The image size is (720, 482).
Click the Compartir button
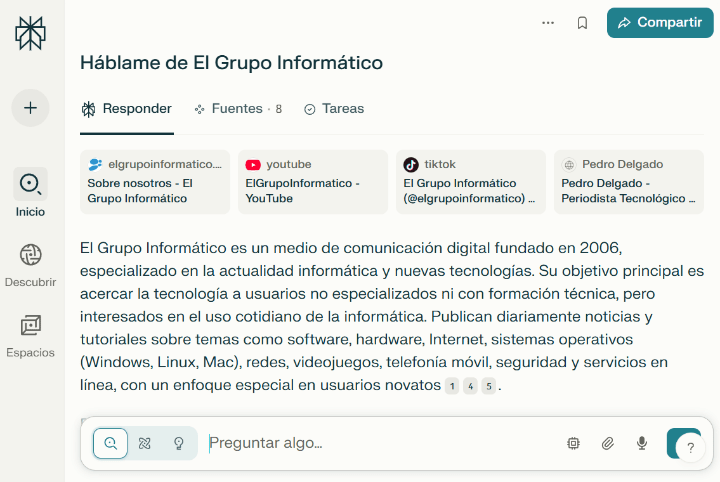click(660, 22)
